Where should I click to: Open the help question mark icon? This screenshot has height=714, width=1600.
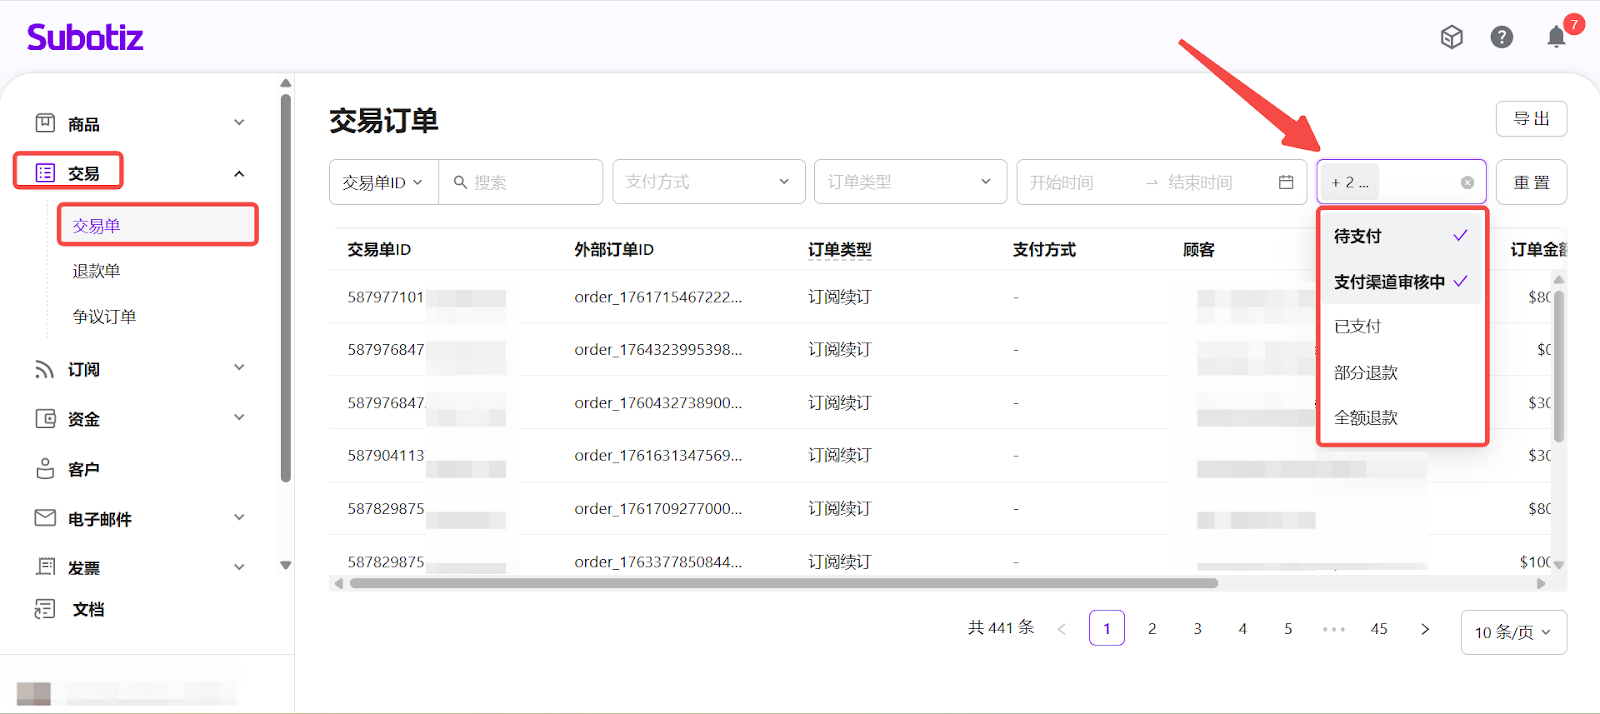tap(1501, 38)
